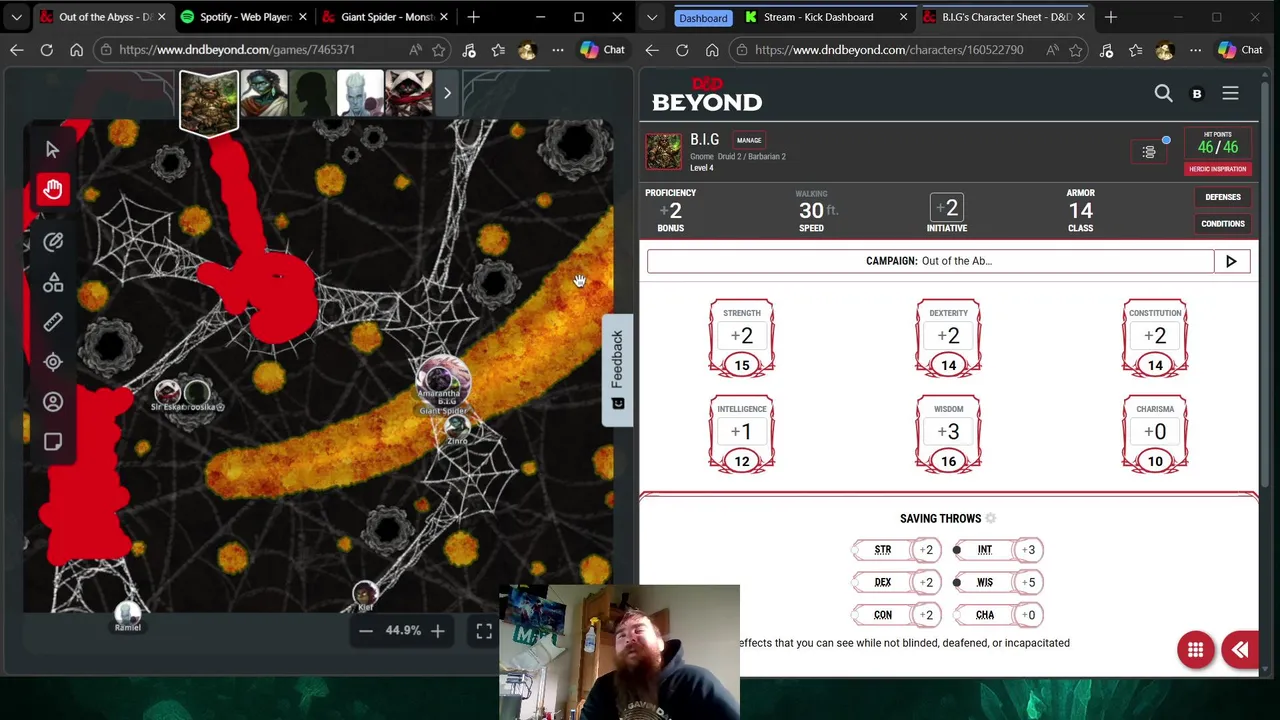Select the pointer arrow tool on map
This screenshot has height=720, width=1280.
coord(53,149)
